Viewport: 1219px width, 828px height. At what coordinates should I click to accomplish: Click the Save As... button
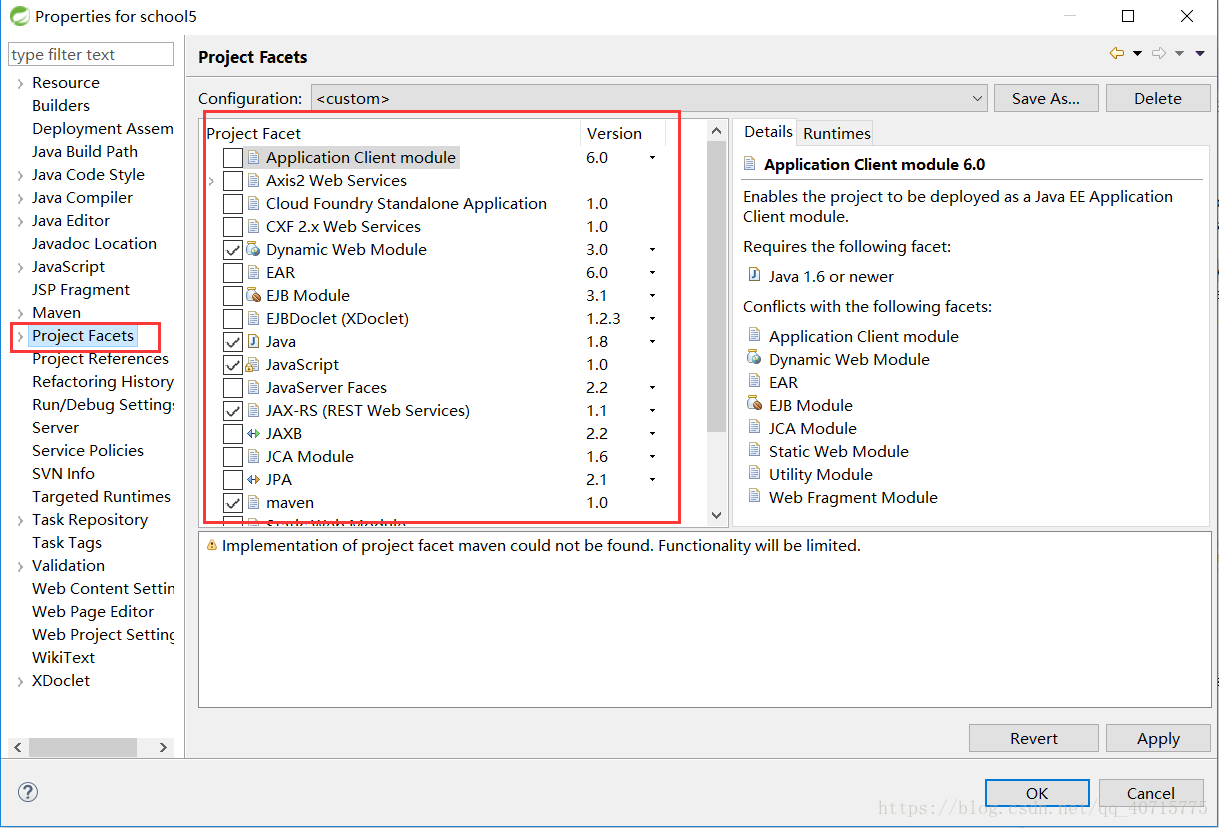point(1045,98)
